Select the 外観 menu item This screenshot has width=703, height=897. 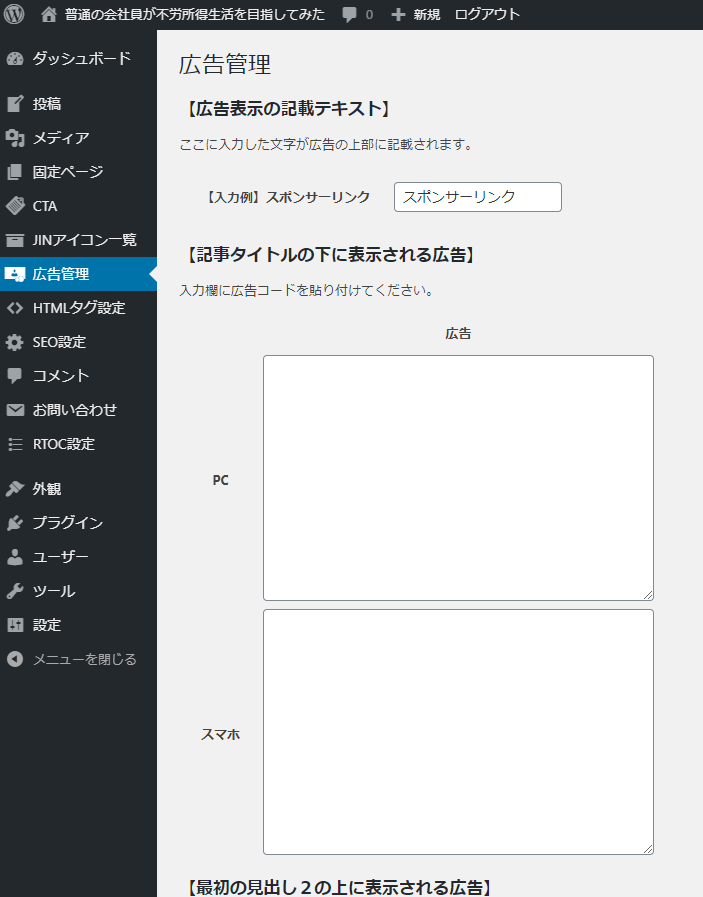click(x=47, y=489)
